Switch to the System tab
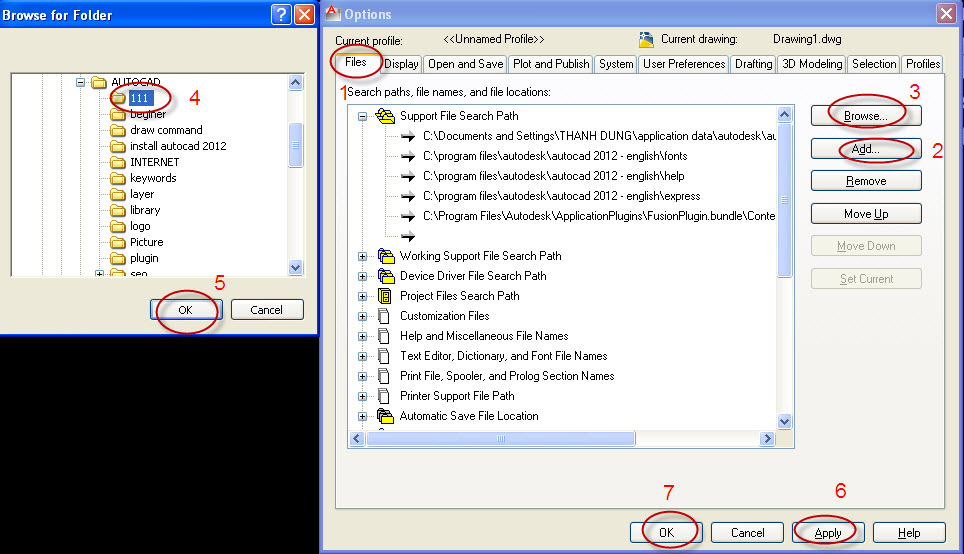The height and width of the screenshot is (554, 964). click(x=616, y=64)
